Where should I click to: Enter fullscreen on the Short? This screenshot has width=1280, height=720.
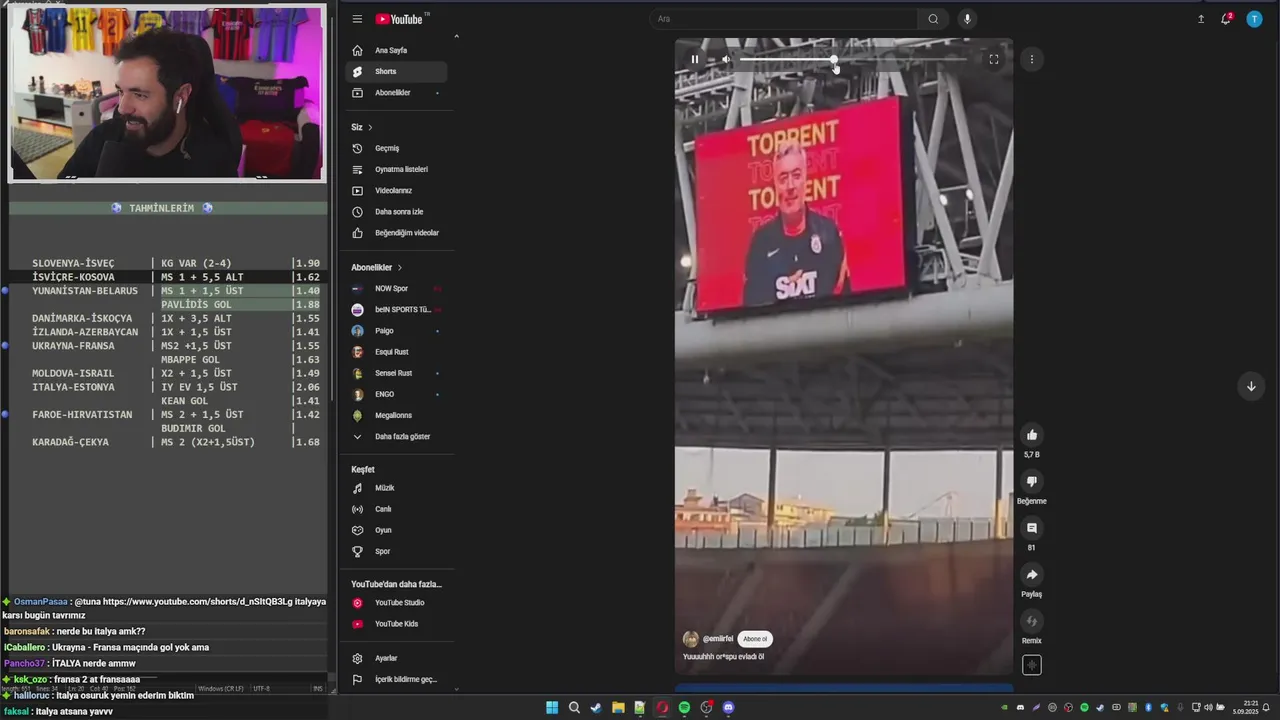click(994, 59)
